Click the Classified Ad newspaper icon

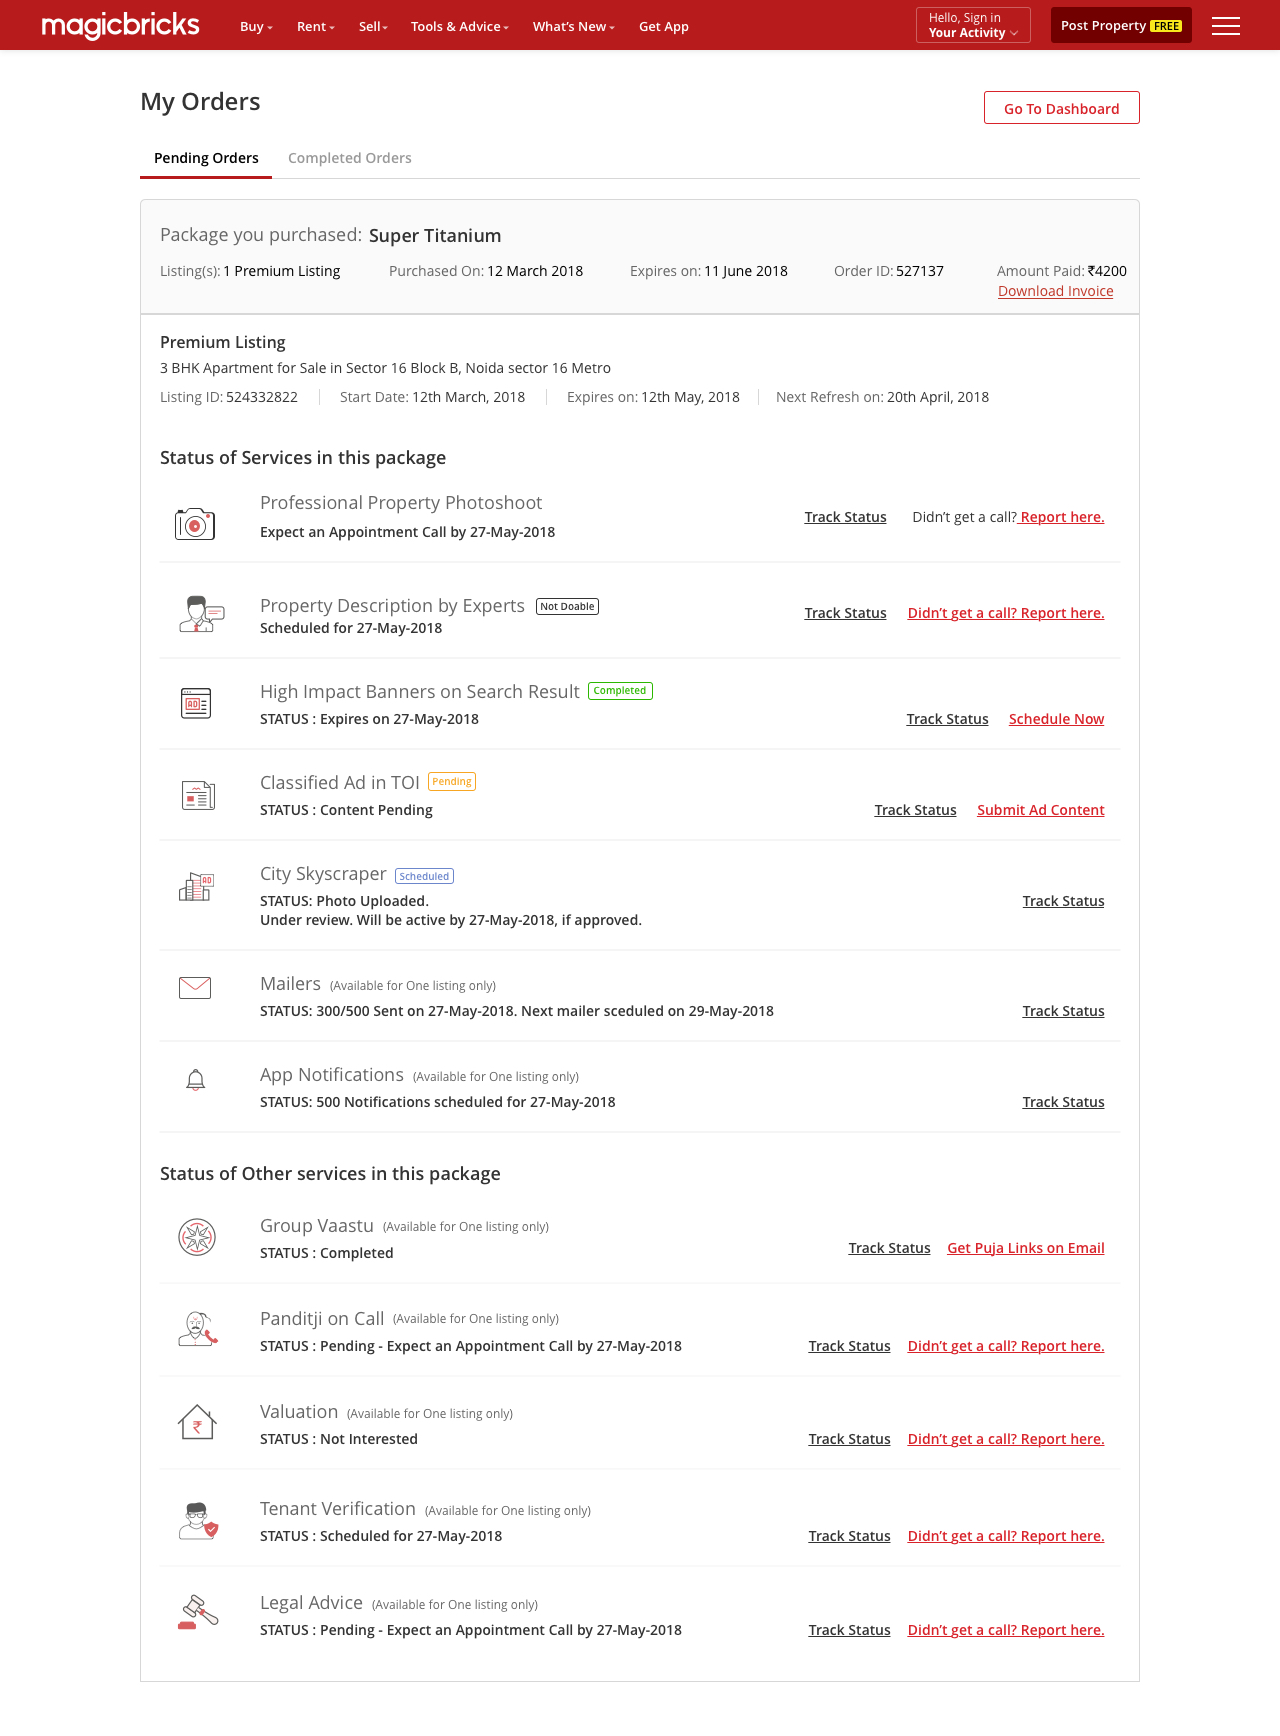[198, 795]
